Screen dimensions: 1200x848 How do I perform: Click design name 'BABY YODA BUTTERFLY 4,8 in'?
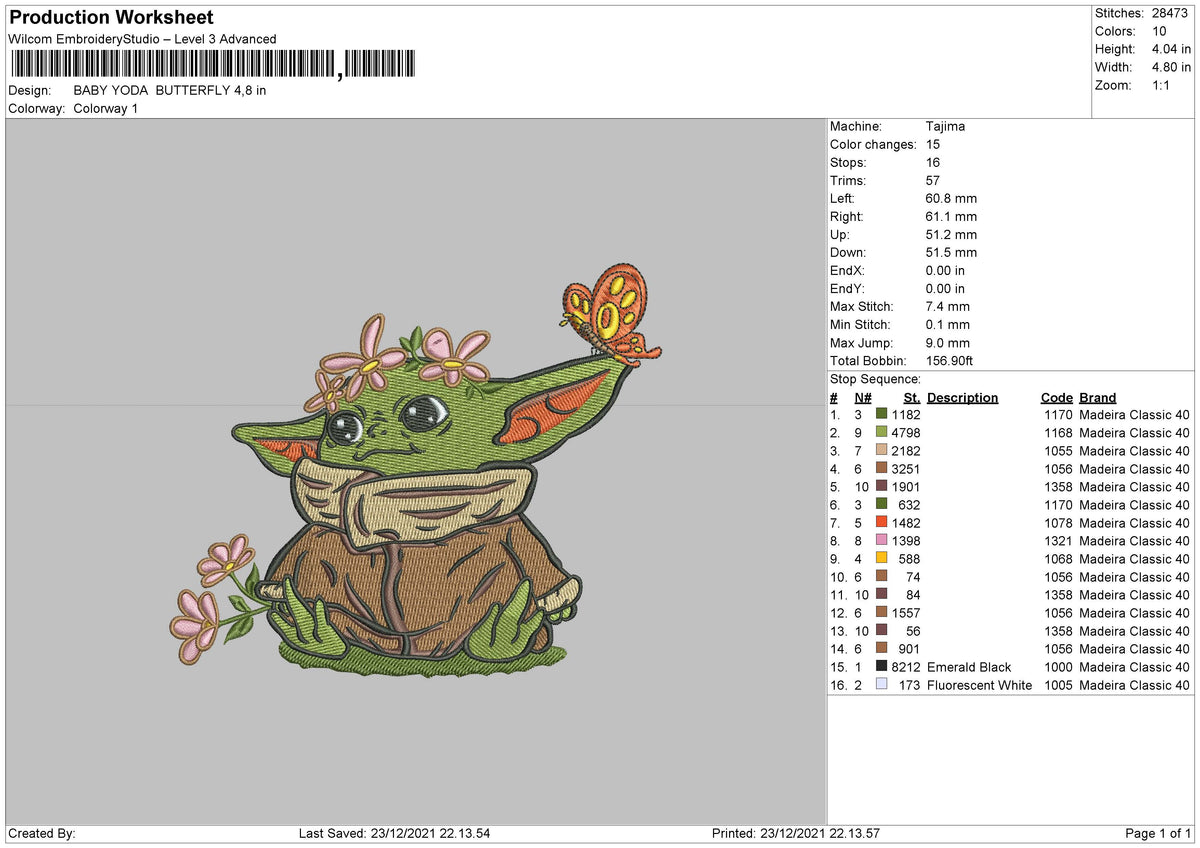click(170, 90)
